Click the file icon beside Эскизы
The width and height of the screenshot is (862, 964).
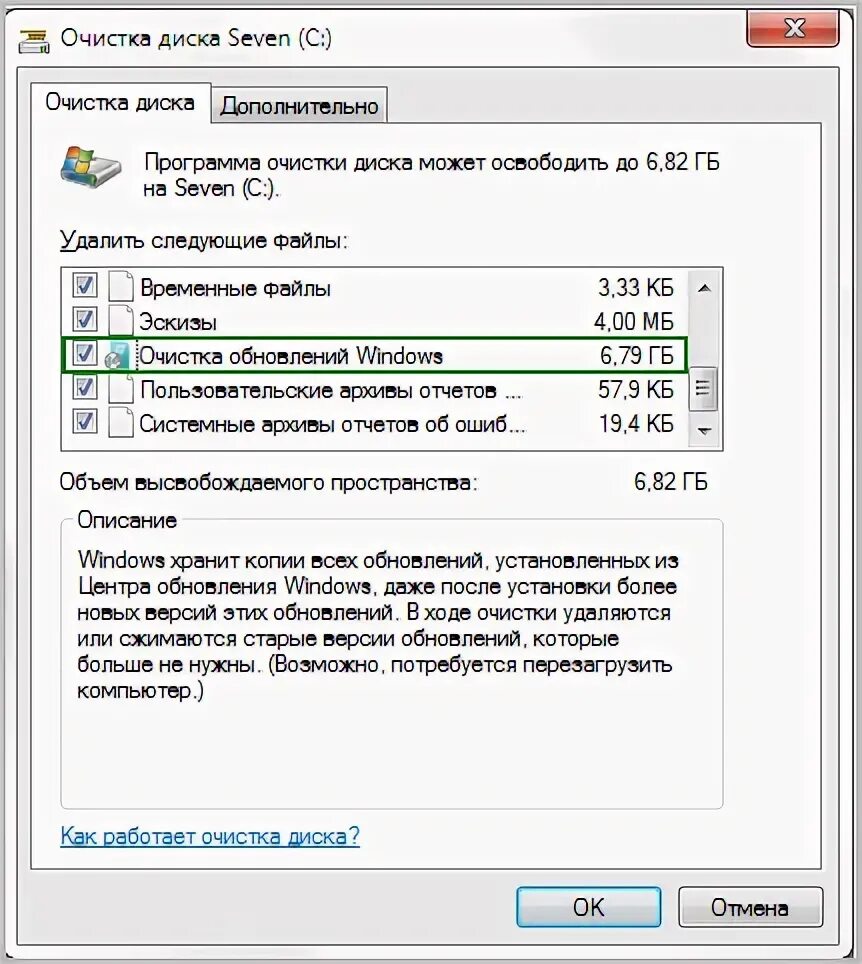click(121, 320)
